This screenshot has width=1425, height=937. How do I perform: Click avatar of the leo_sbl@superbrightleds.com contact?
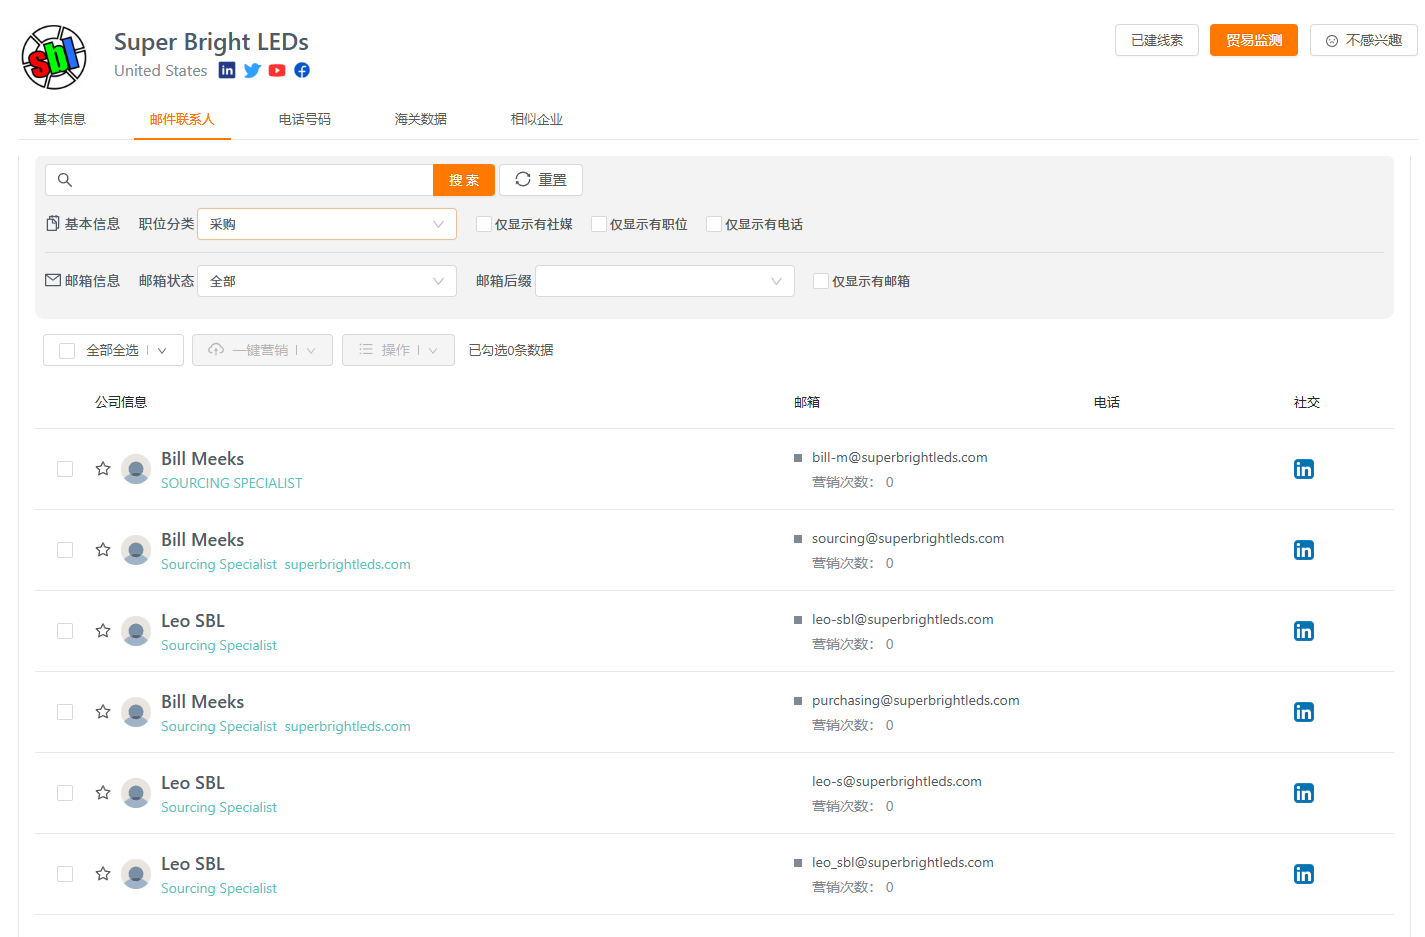136,873
